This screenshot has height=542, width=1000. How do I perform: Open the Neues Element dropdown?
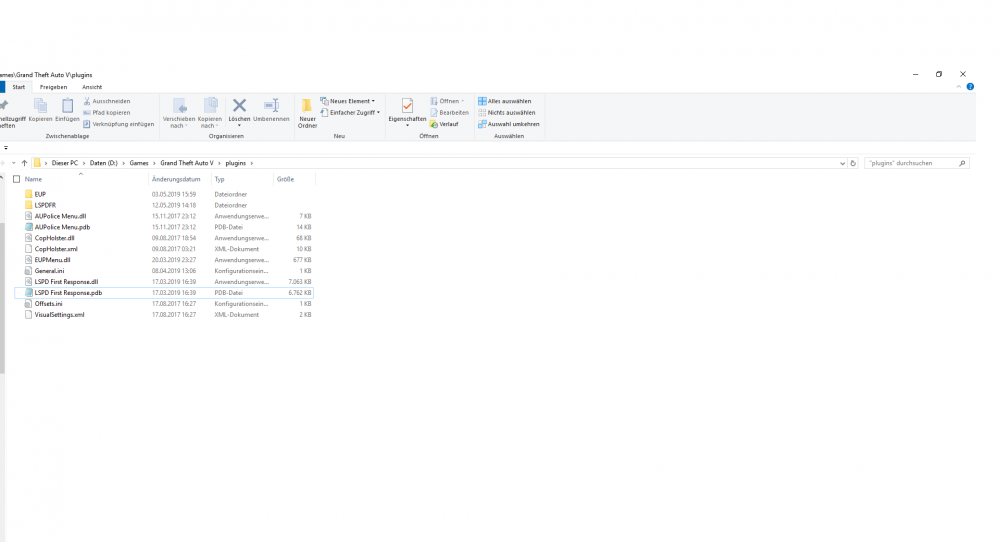pyautogui.click(x=348, y=101)
